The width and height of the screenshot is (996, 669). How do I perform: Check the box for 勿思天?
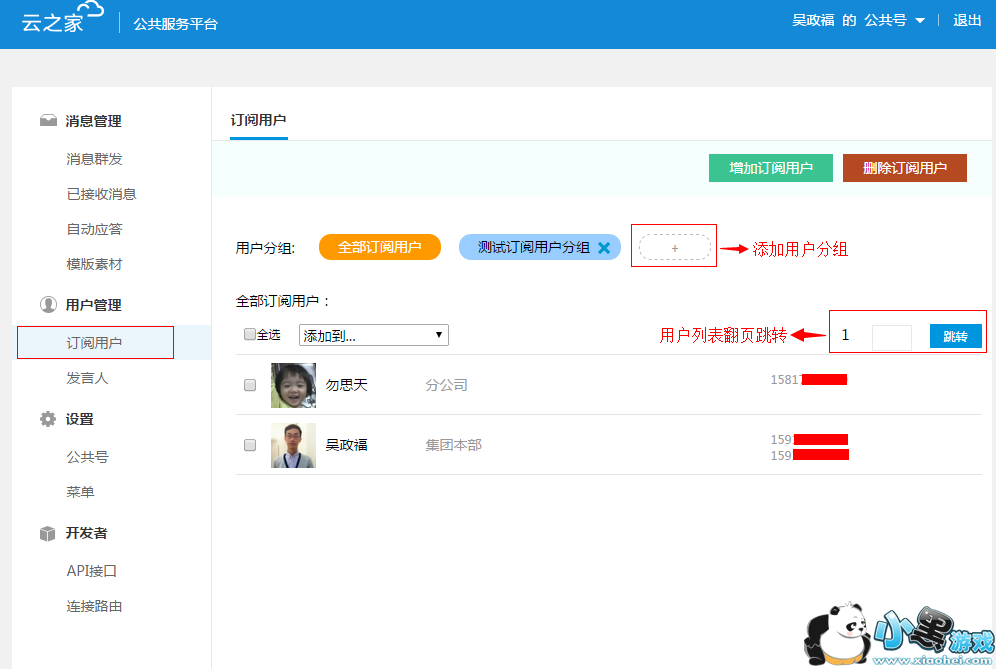(x=250, y=385)
